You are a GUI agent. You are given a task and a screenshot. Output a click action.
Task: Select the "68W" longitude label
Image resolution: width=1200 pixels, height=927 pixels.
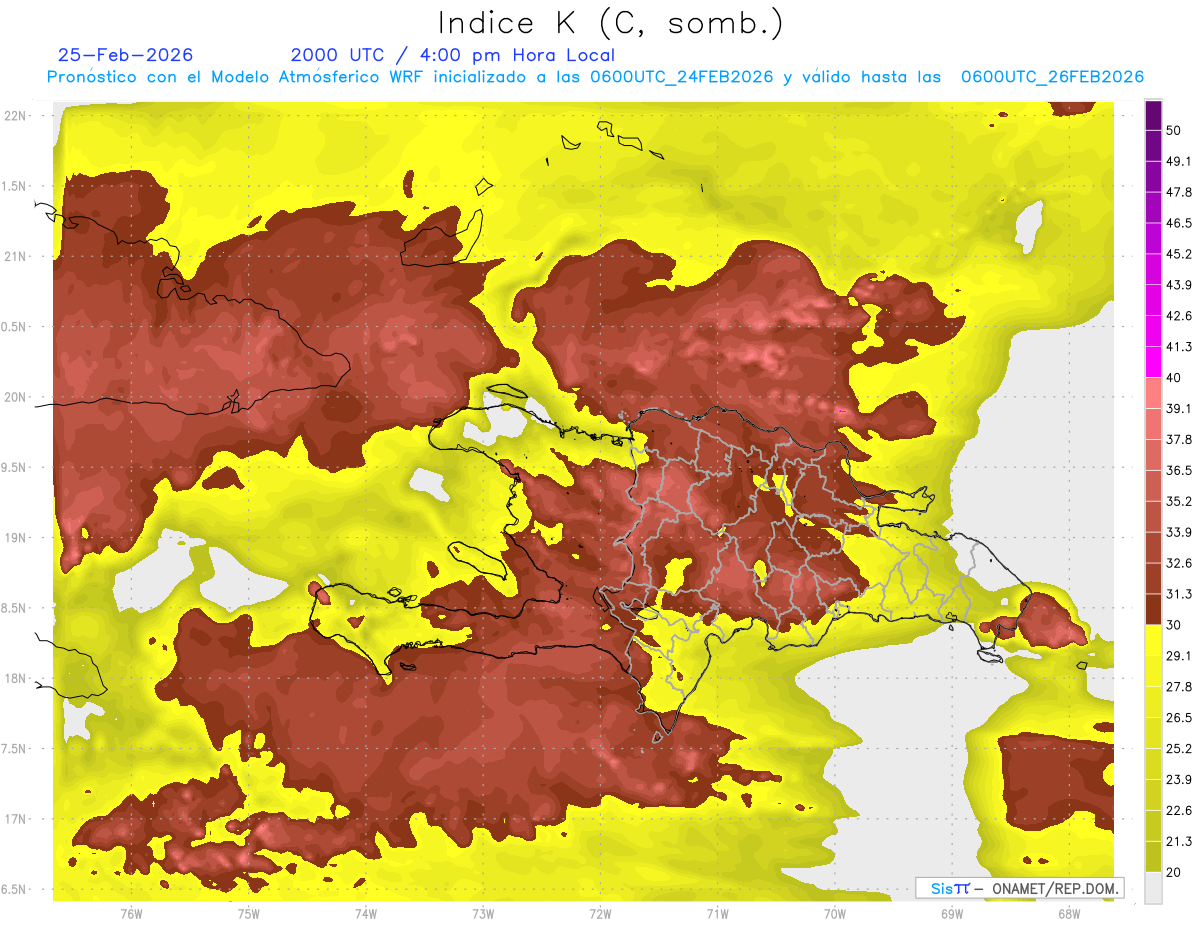pyautogui.click(x=1069, y=914)
